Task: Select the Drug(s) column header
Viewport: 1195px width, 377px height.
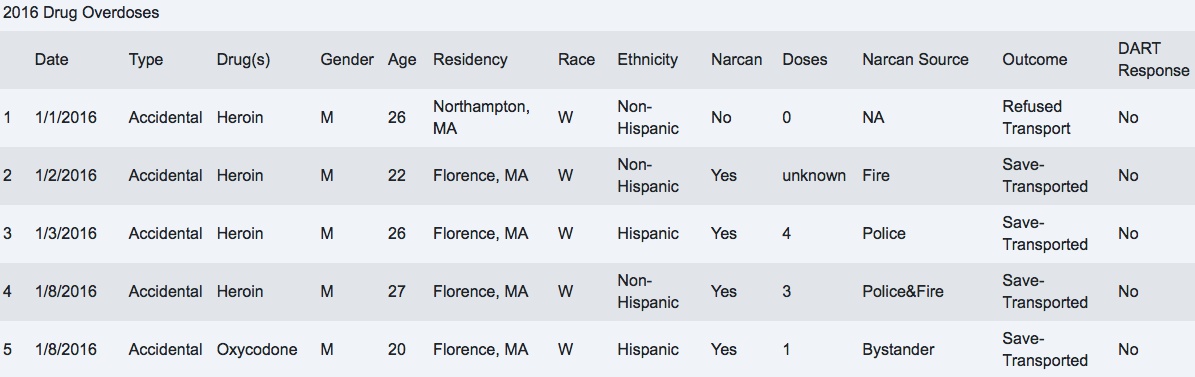Action: 243,59
